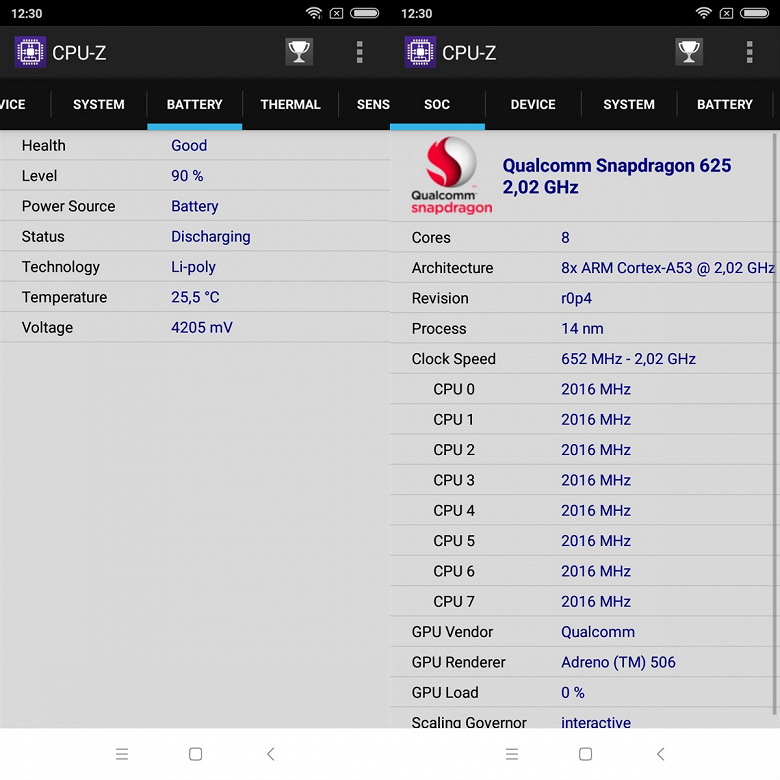Open recent apps menu icon on left screen
Viewport: 780px width, 780px height.
(122, 754)
